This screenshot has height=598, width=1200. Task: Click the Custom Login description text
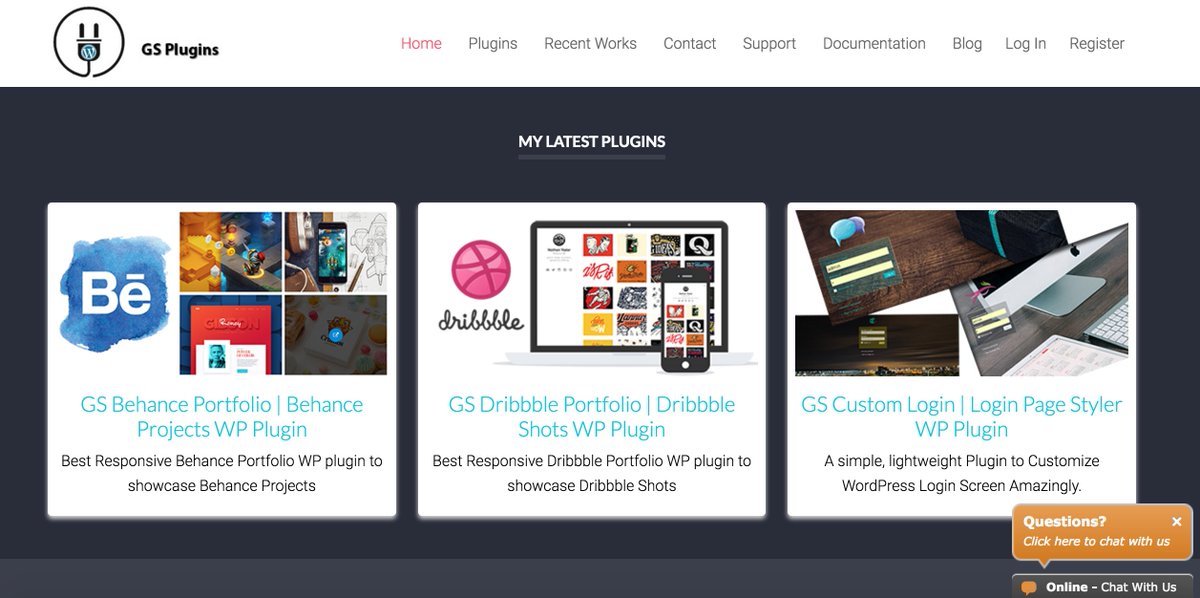point(962,473)
